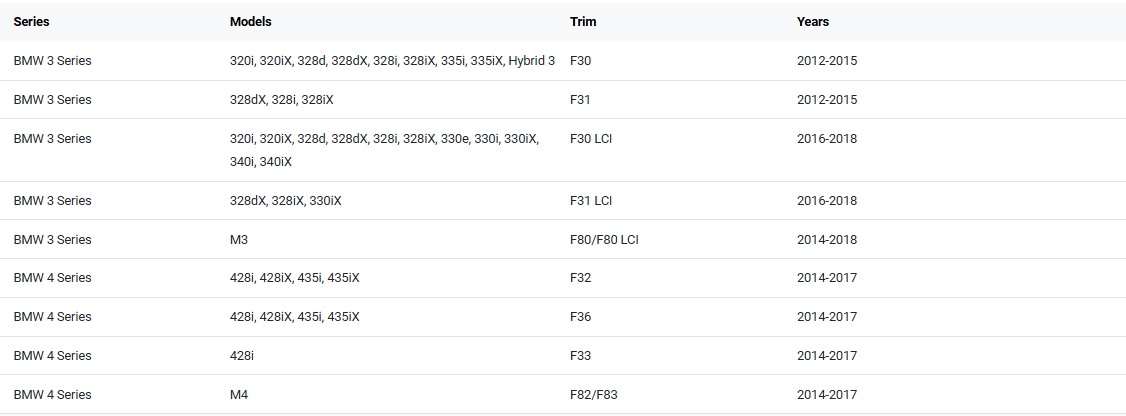Click the Series column header
The width and height of the screenshot is (1126, 416).
click(x=32, y=21)
